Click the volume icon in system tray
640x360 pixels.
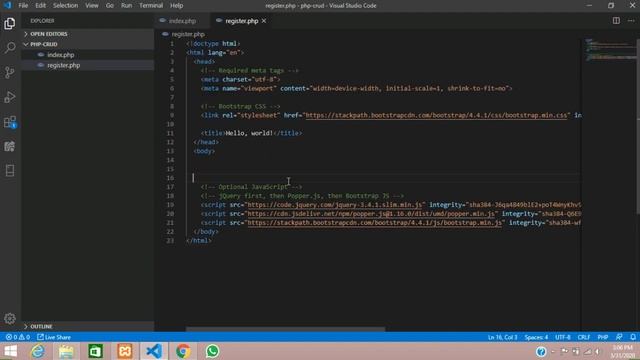click(597, 351)
